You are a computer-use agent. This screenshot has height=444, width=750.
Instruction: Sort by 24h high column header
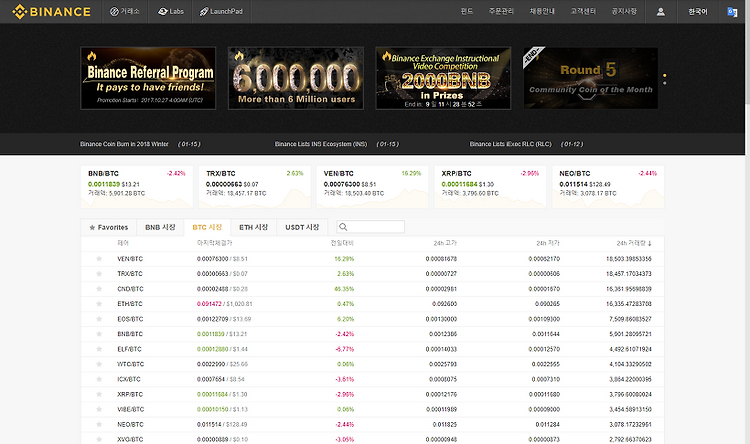coord(445,243)
